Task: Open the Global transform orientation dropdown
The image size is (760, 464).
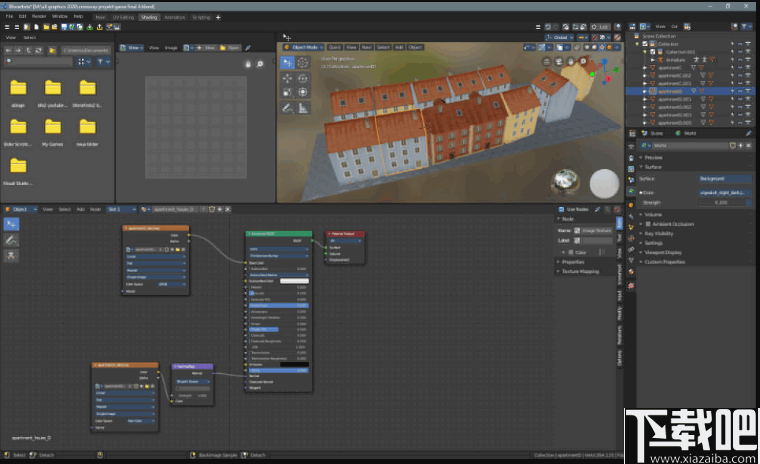Action: coord(559,37)
